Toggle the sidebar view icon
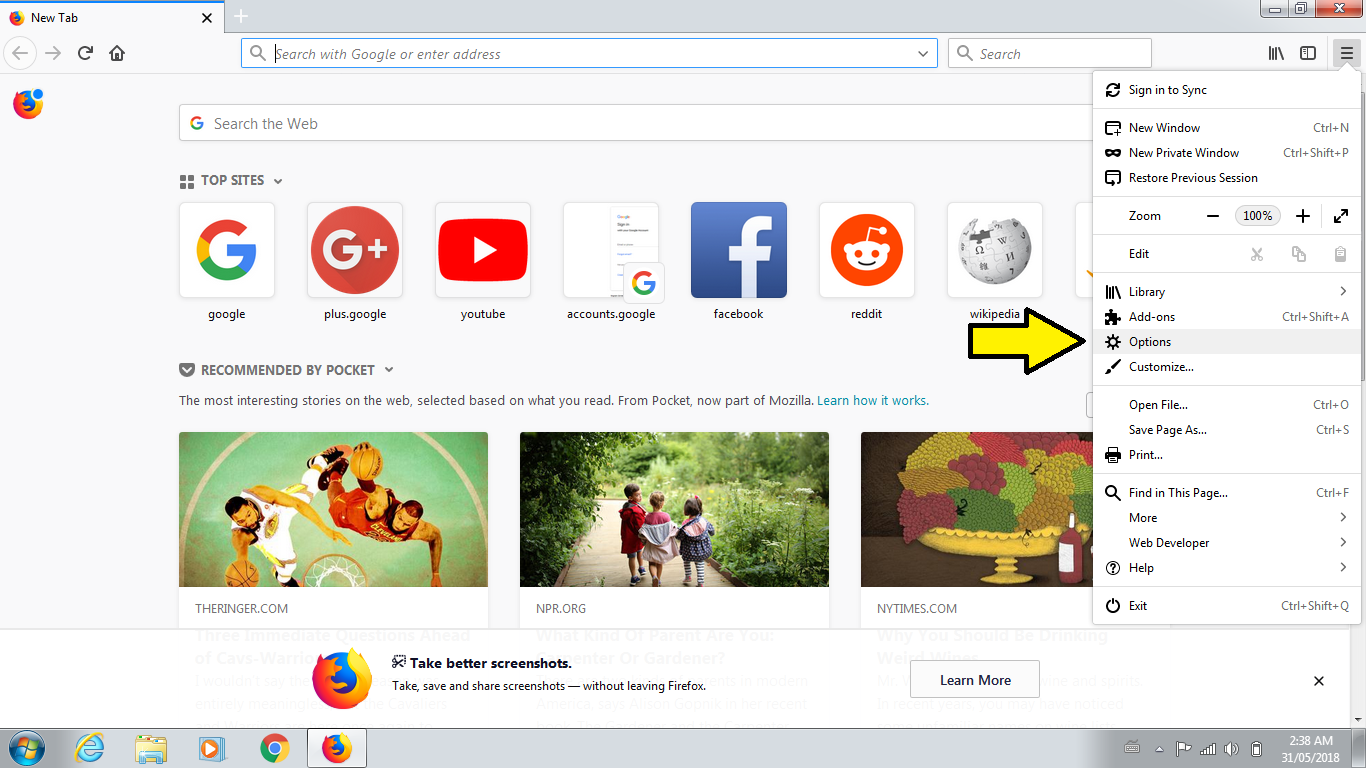Image resolution: width=1366 pixels, height=768 pixels. pos(1308,53)
